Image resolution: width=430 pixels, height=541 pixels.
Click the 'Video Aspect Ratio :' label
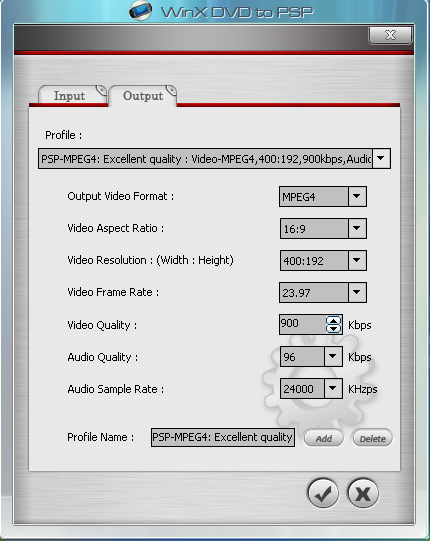pos(116,228)
